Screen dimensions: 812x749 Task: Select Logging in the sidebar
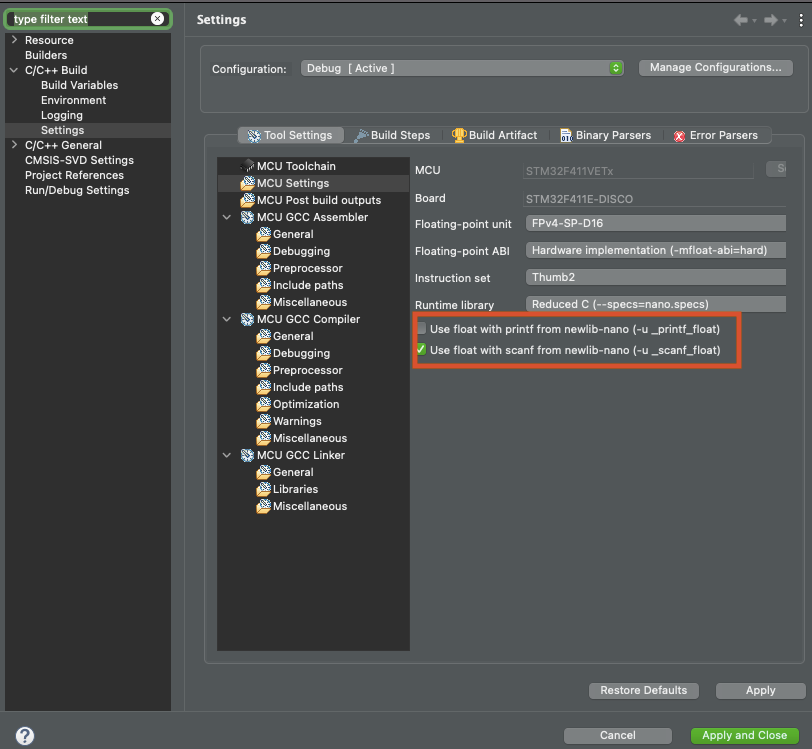pos(62,115)
